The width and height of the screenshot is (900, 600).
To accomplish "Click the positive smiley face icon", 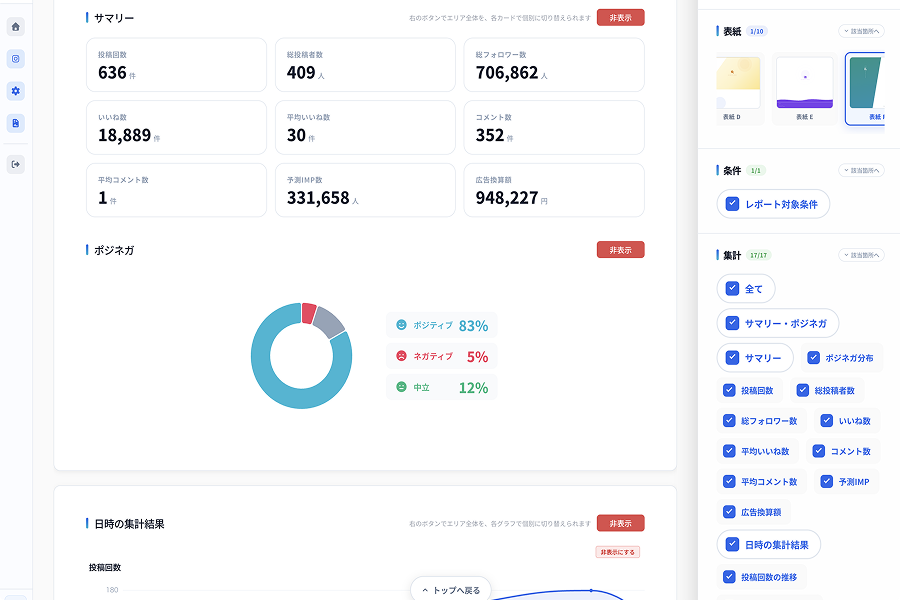I will 402,325.
